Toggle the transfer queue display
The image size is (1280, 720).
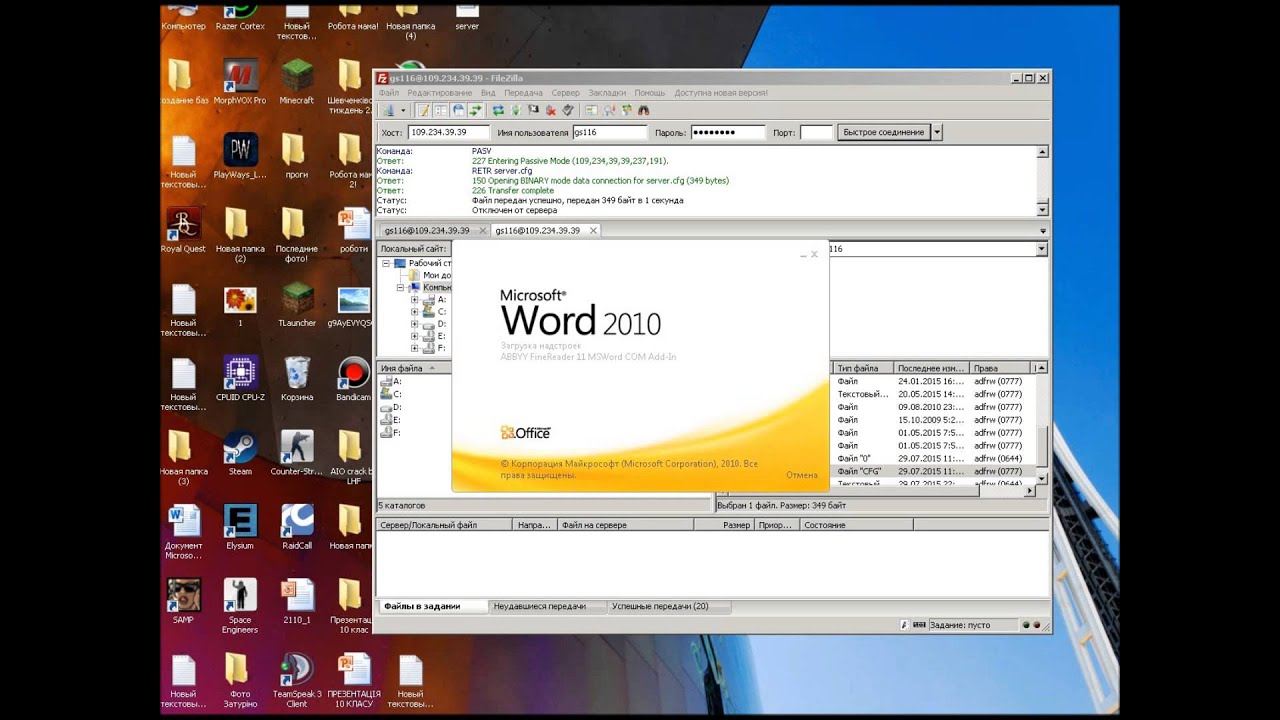click(x=475, y=110)
